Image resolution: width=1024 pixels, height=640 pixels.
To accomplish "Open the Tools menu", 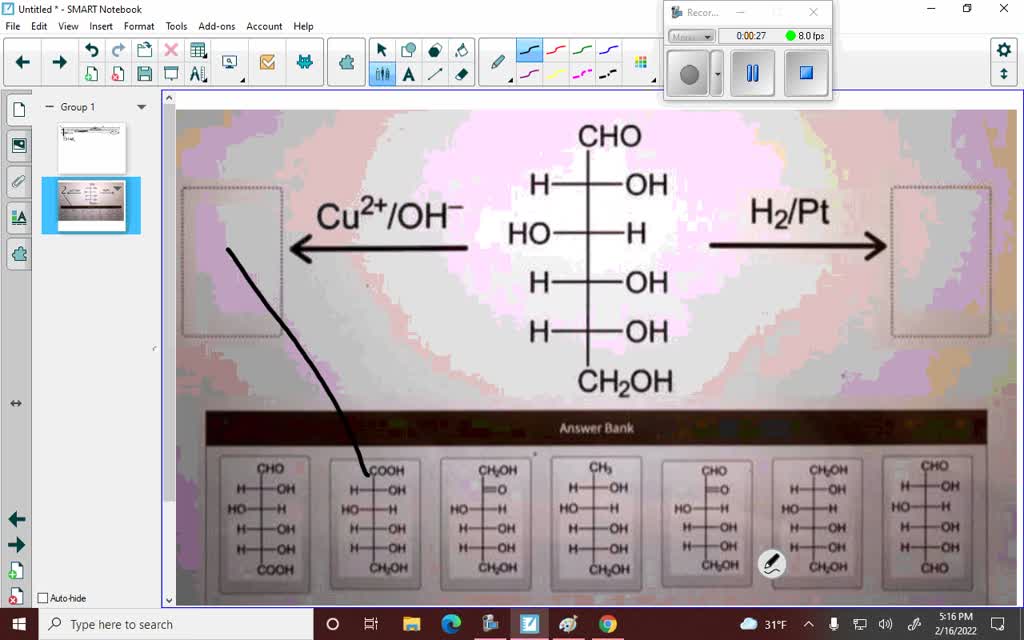I will click(176, 26).
